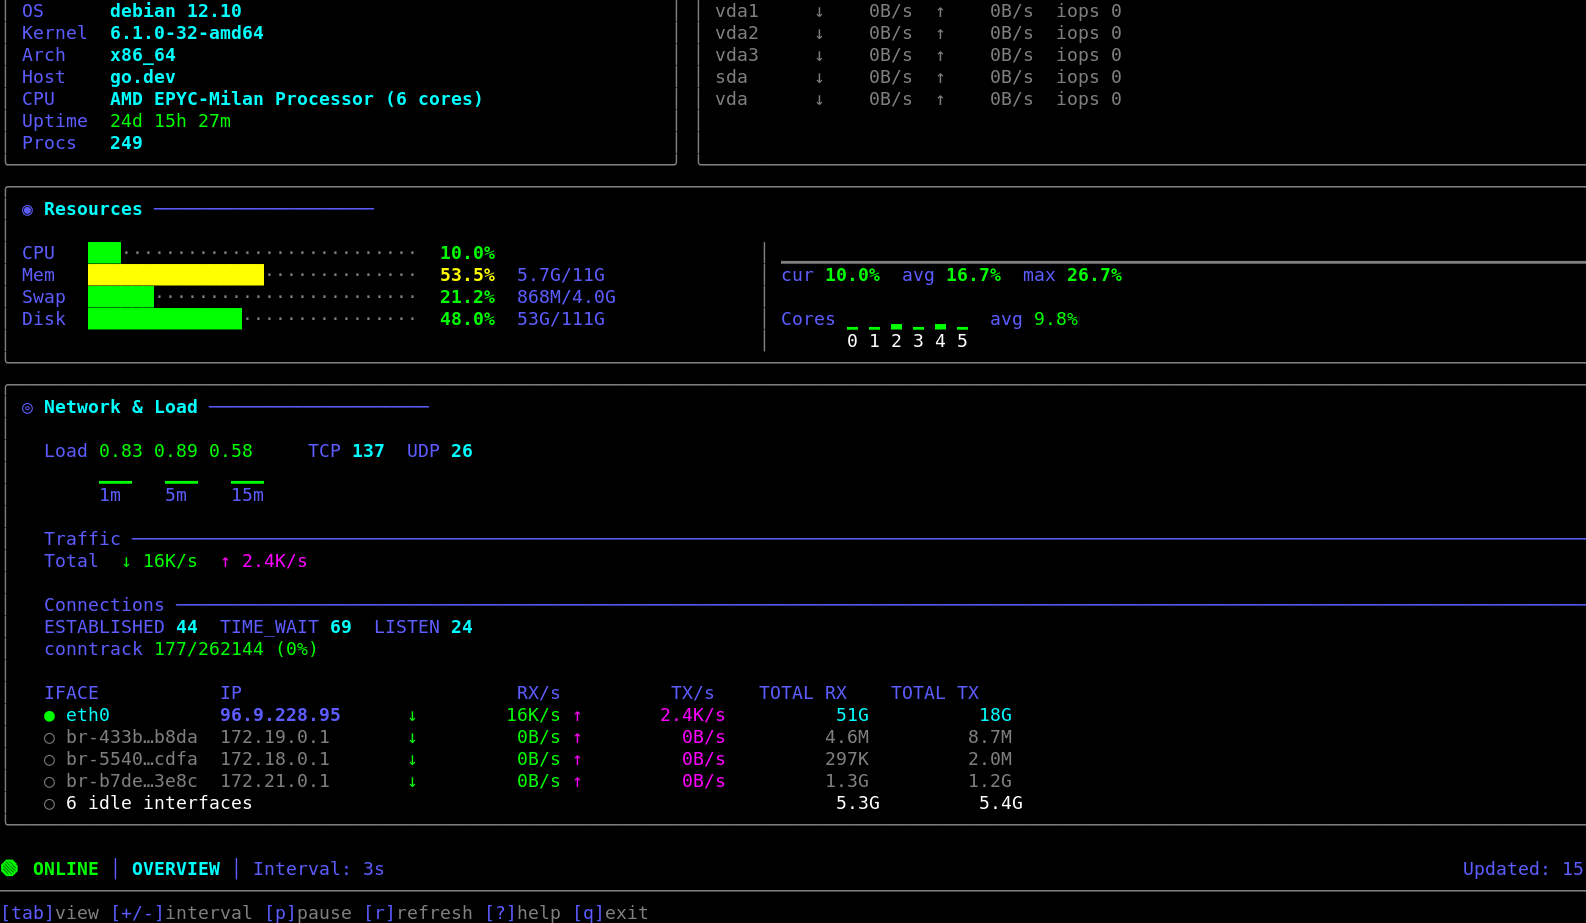
Task: Click the indicator circle for br-b7de…3e8c
Action: (x=49, y=782)
